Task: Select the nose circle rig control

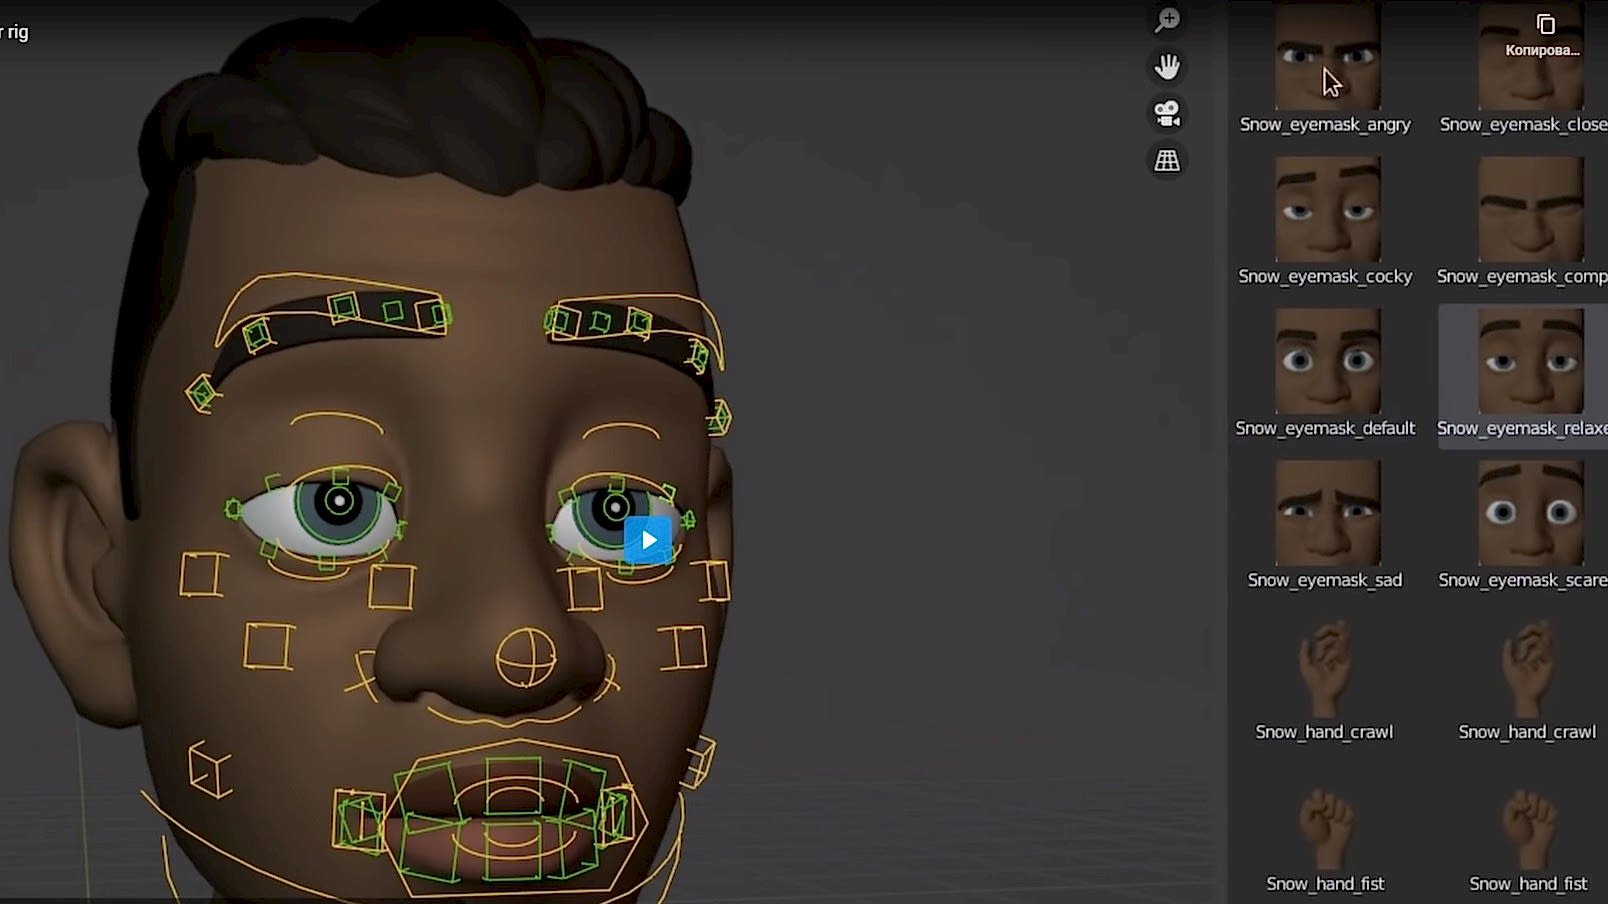Action: [x=526, y=658]
